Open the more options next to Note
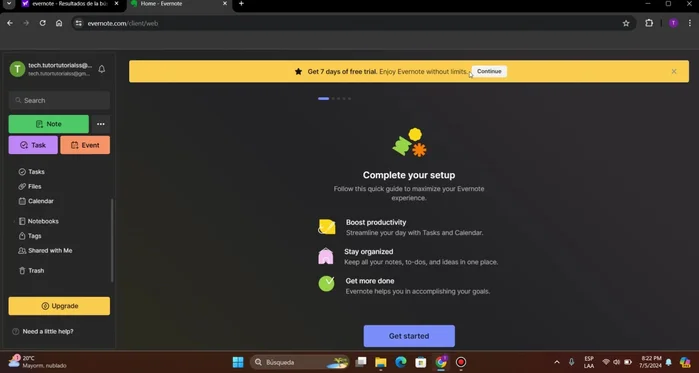699x373 pixels. (101, 124)
